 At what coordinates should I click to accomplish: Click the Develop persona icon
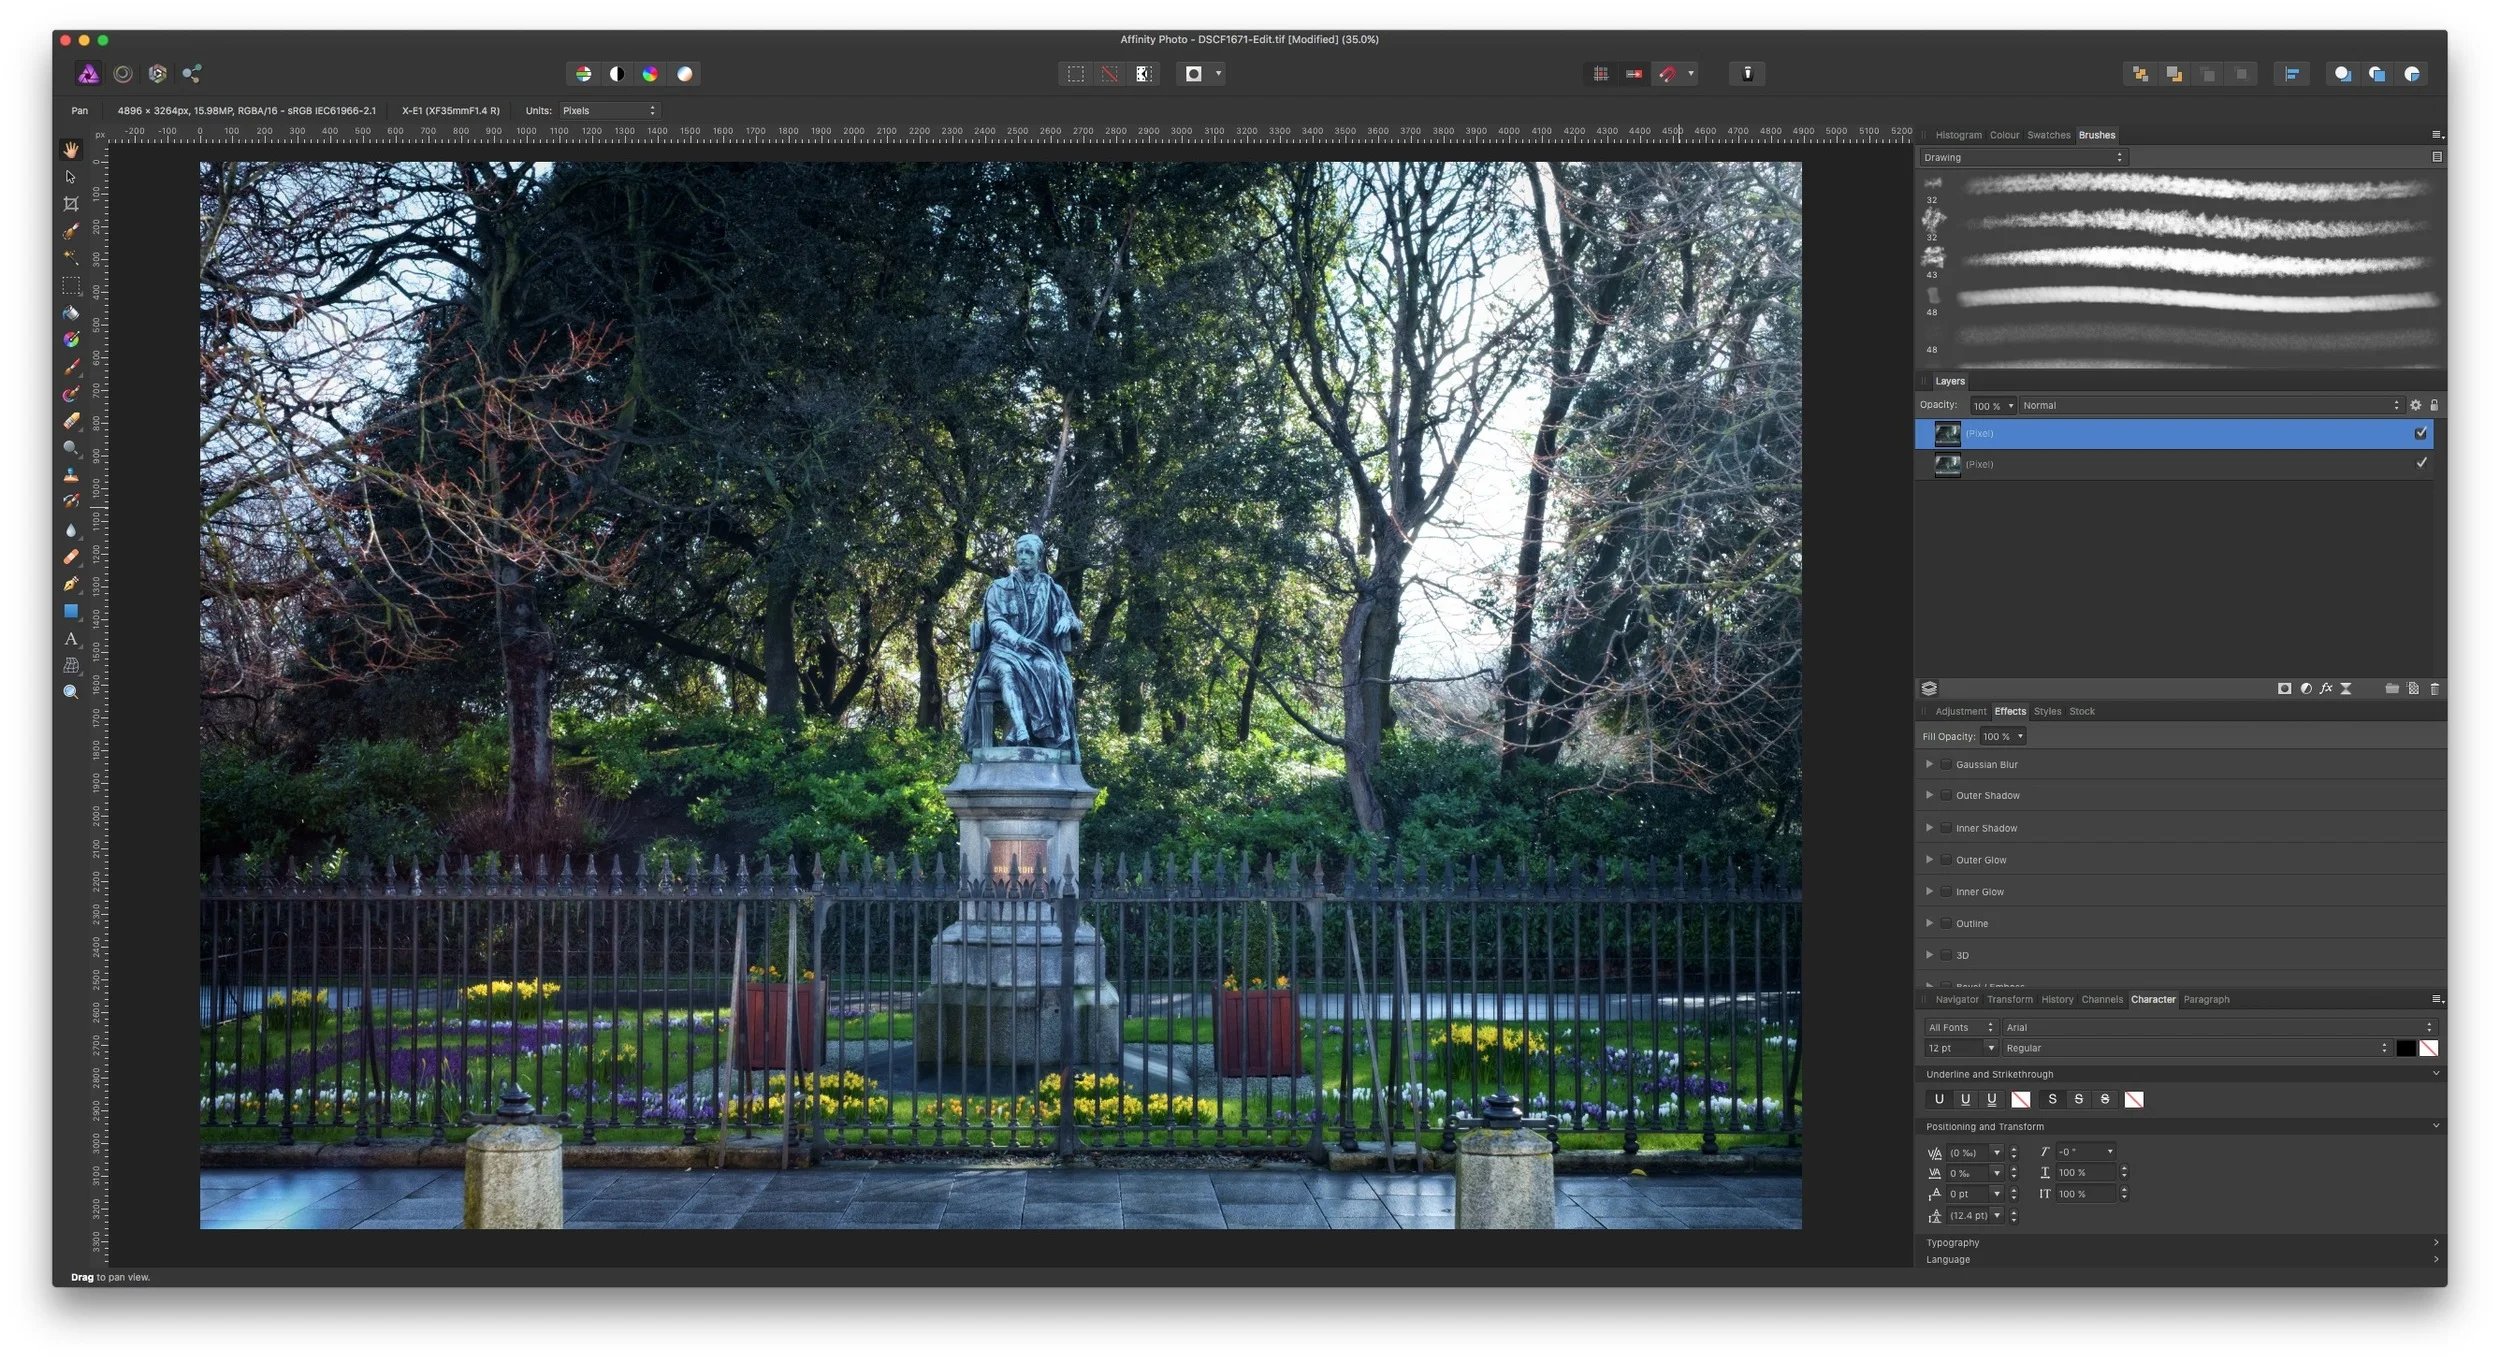pos(157,74)
